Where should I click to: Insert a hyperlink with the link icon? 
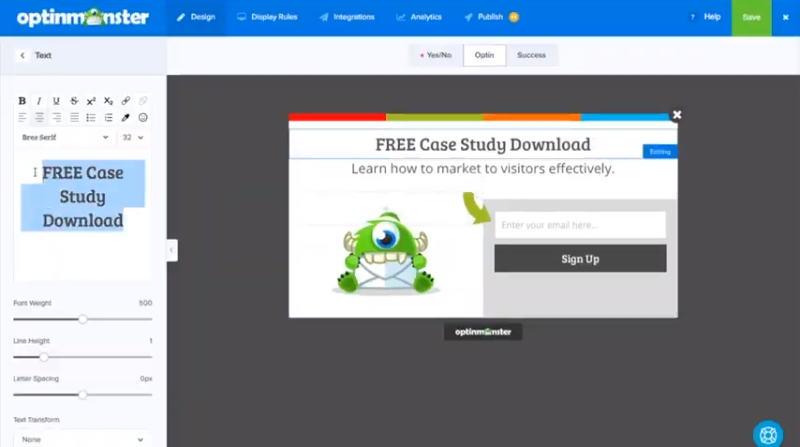[125, 101]
